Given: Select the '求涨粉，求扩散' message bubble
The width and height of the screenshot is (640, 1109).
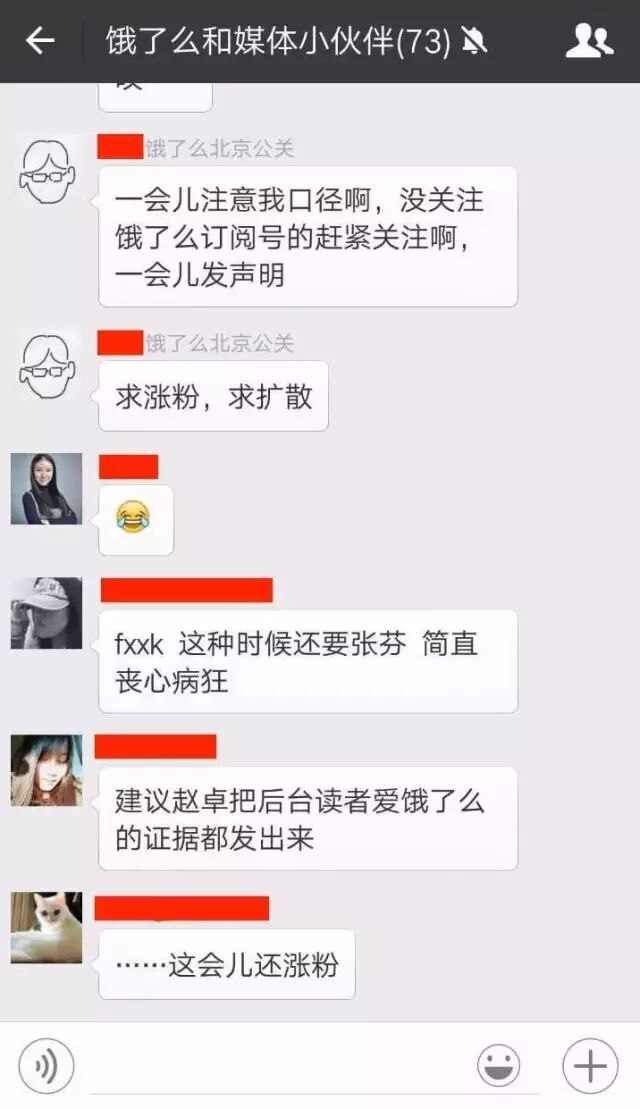Looking at the screenshot, I should pos(213,396).
